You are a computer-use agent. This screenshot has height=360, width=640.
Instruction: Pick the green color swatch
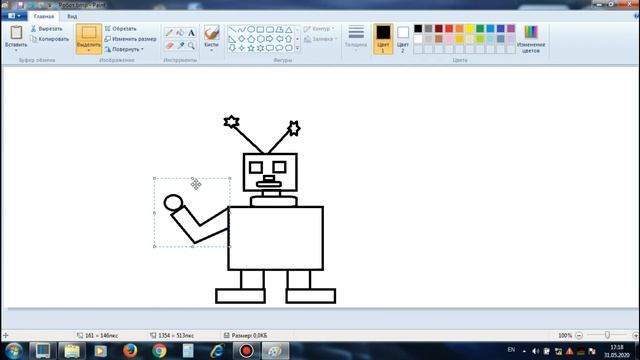coord(480,29)
